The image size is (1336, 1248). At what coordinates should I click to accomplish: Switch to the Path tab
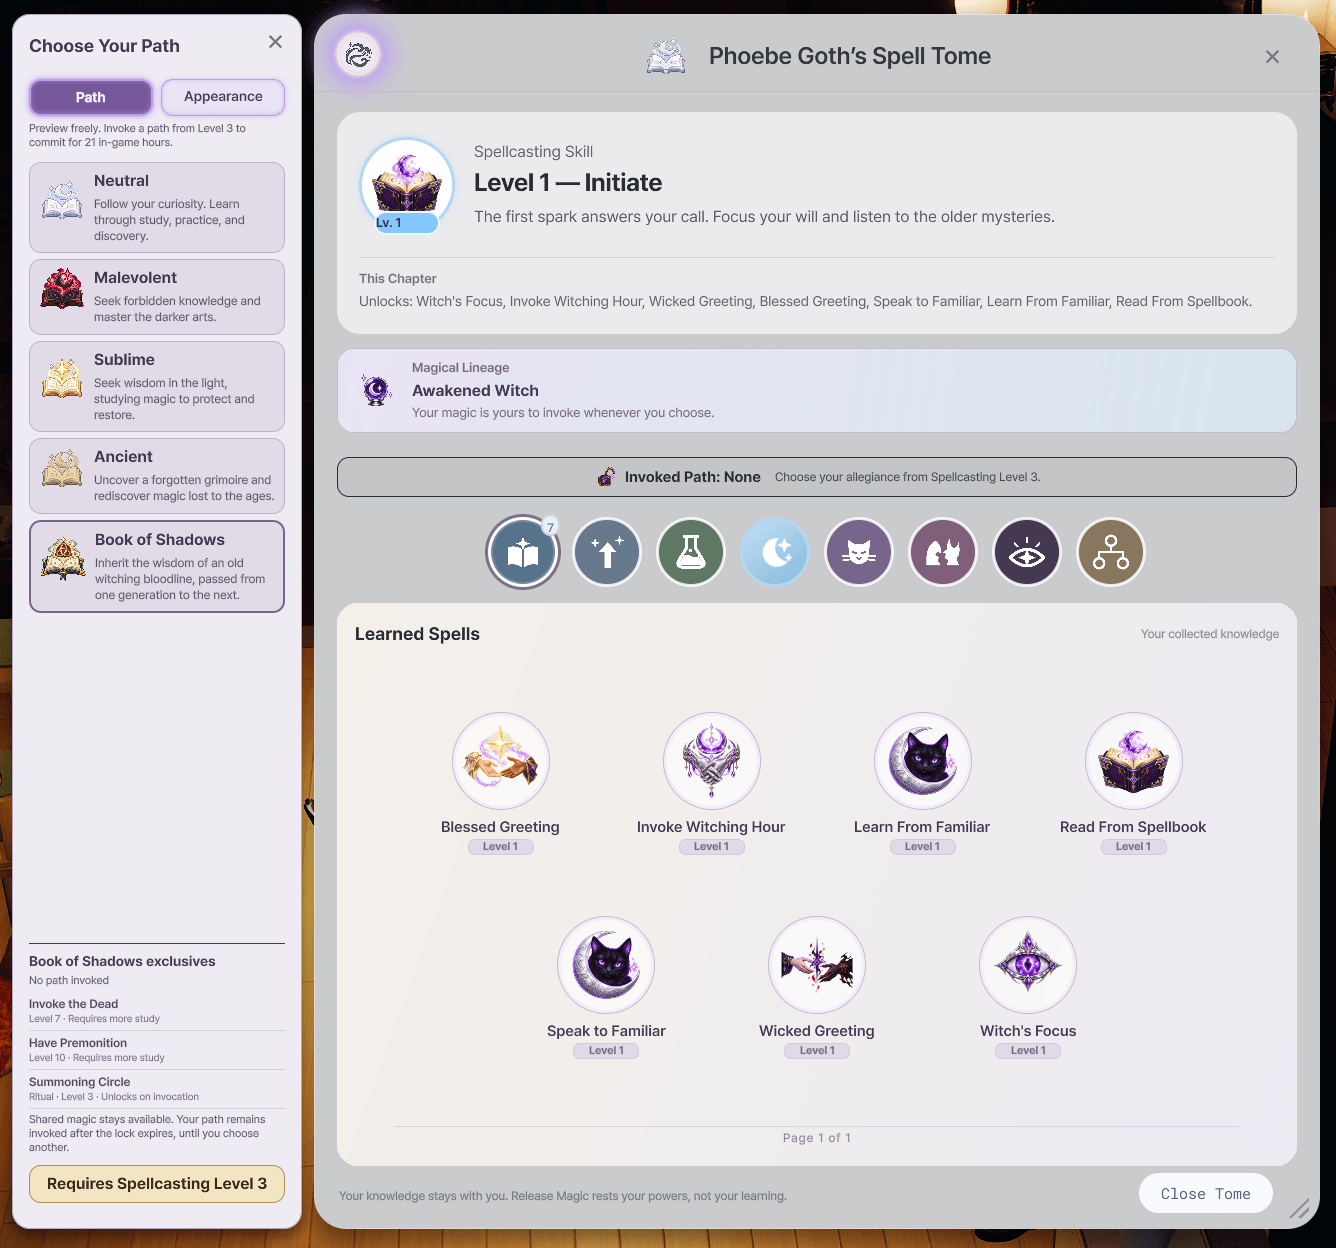(x=91, y=97)
